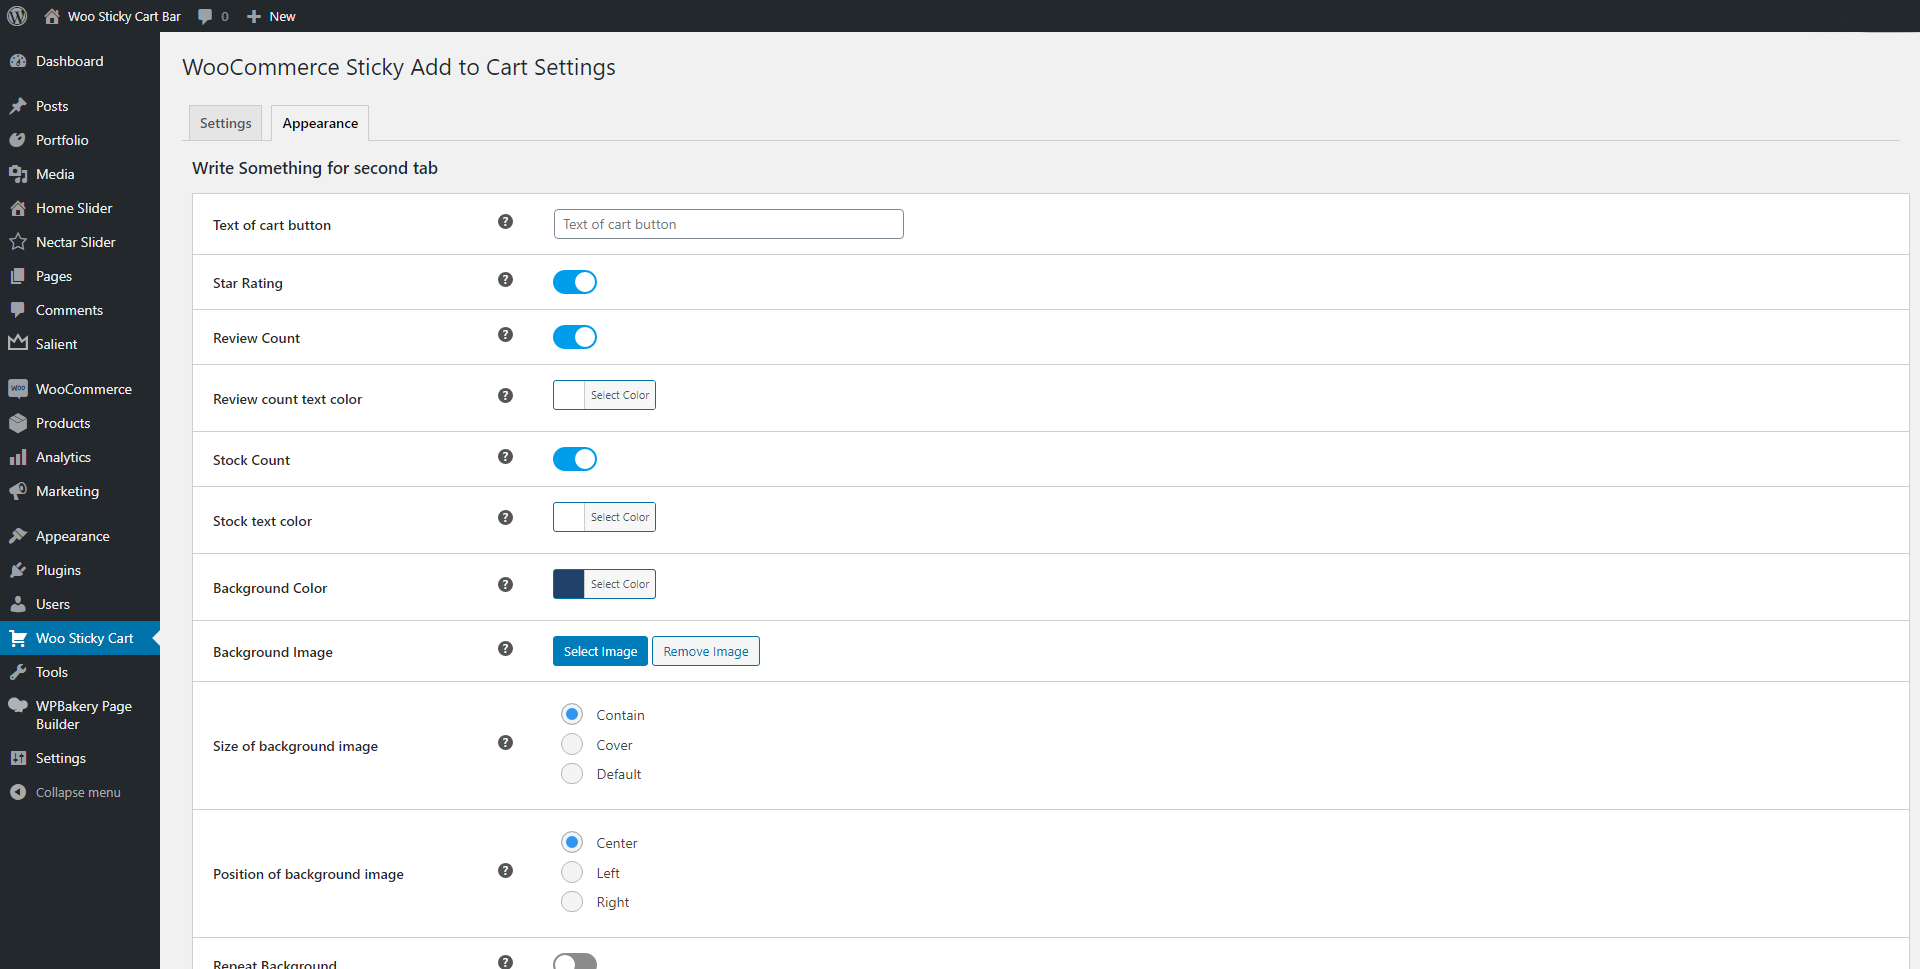This screenshot has width=1920, height=969.
Task: Click help icon for Text of cart button
Action: (505, 222)
